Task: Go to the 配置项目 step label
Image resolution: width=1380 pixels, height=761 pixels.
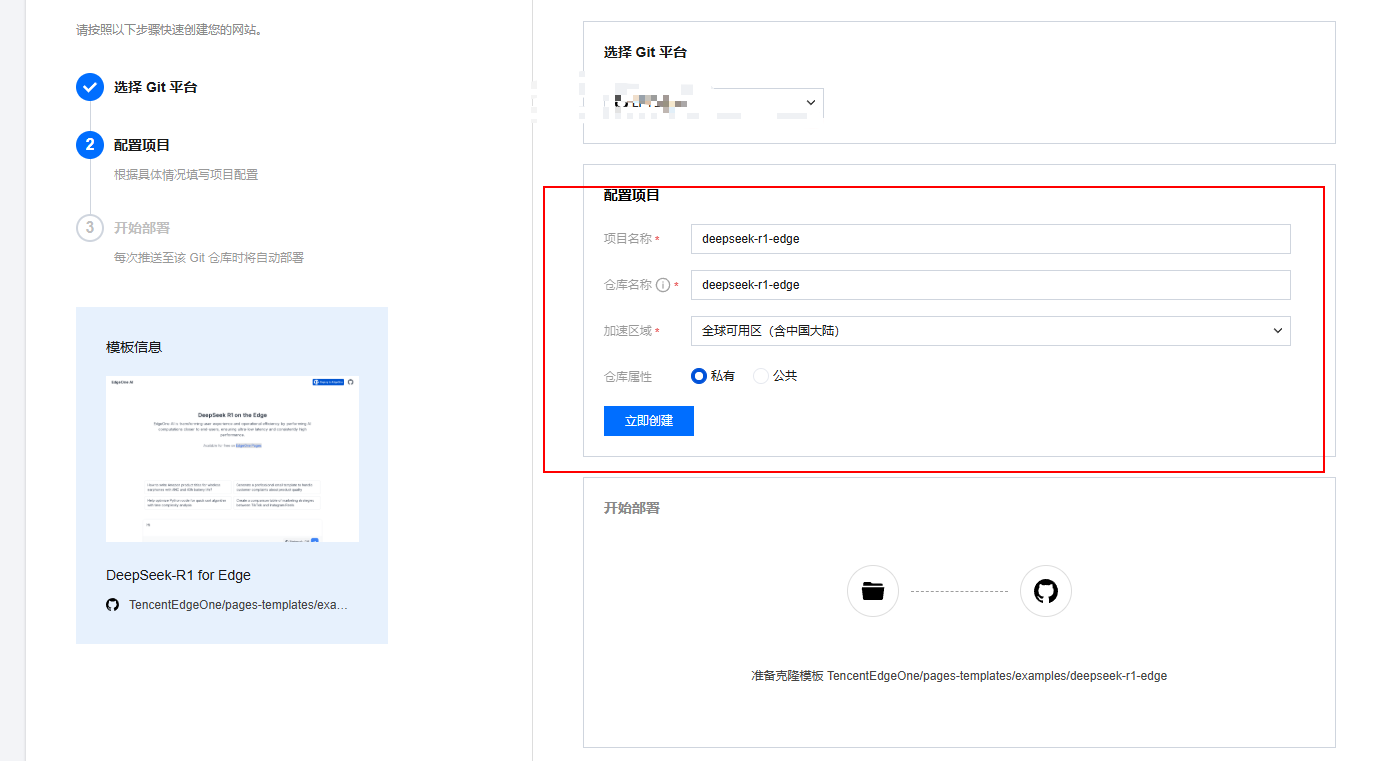Action: (x=142, y=145)
